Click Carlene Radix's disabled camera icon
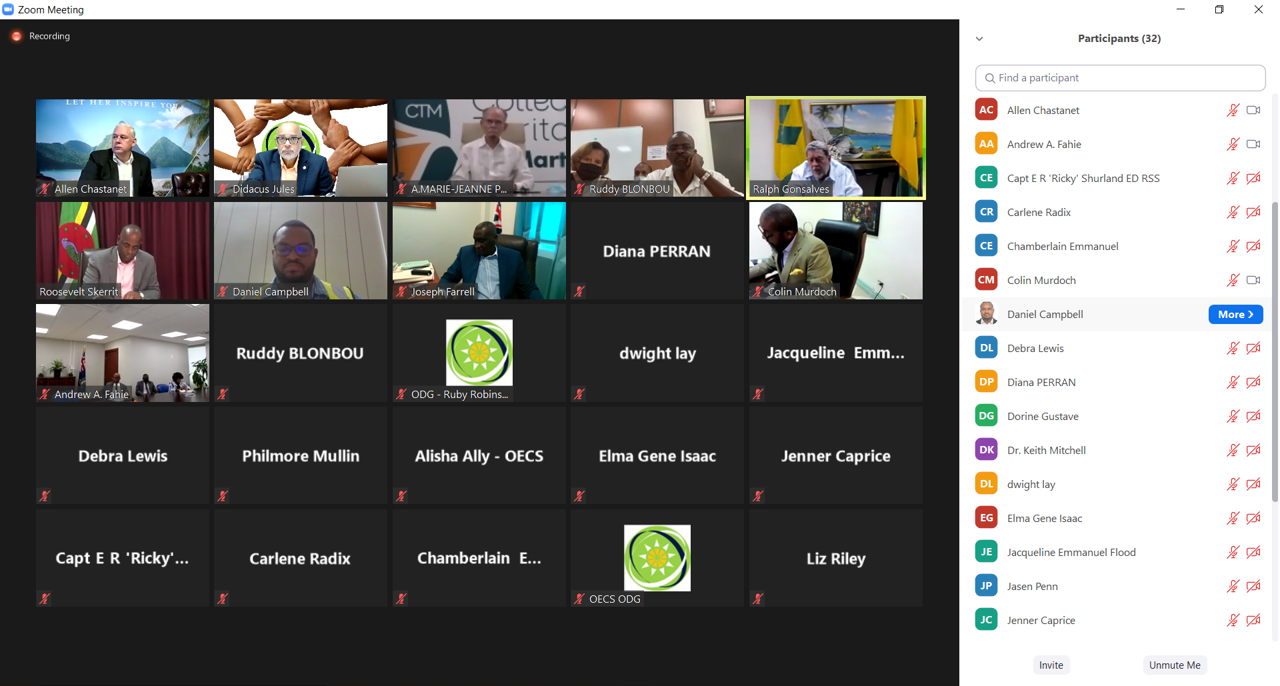This screenshot has height=686, width=1280. pyautogui.click(x=1253, y=212)
